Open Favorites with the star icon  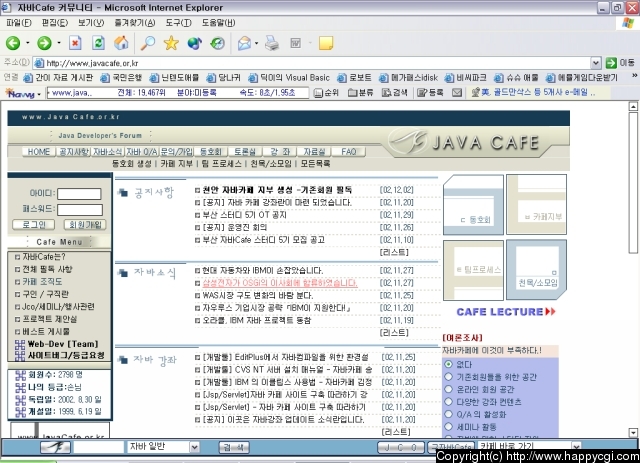(x=171, y=43)
